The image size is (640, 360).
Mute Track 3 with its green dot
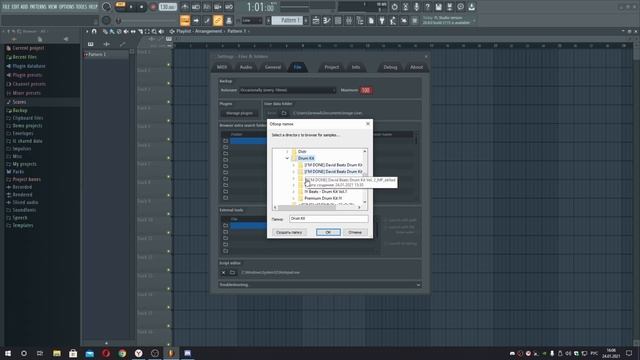click(x=168, y=102)
